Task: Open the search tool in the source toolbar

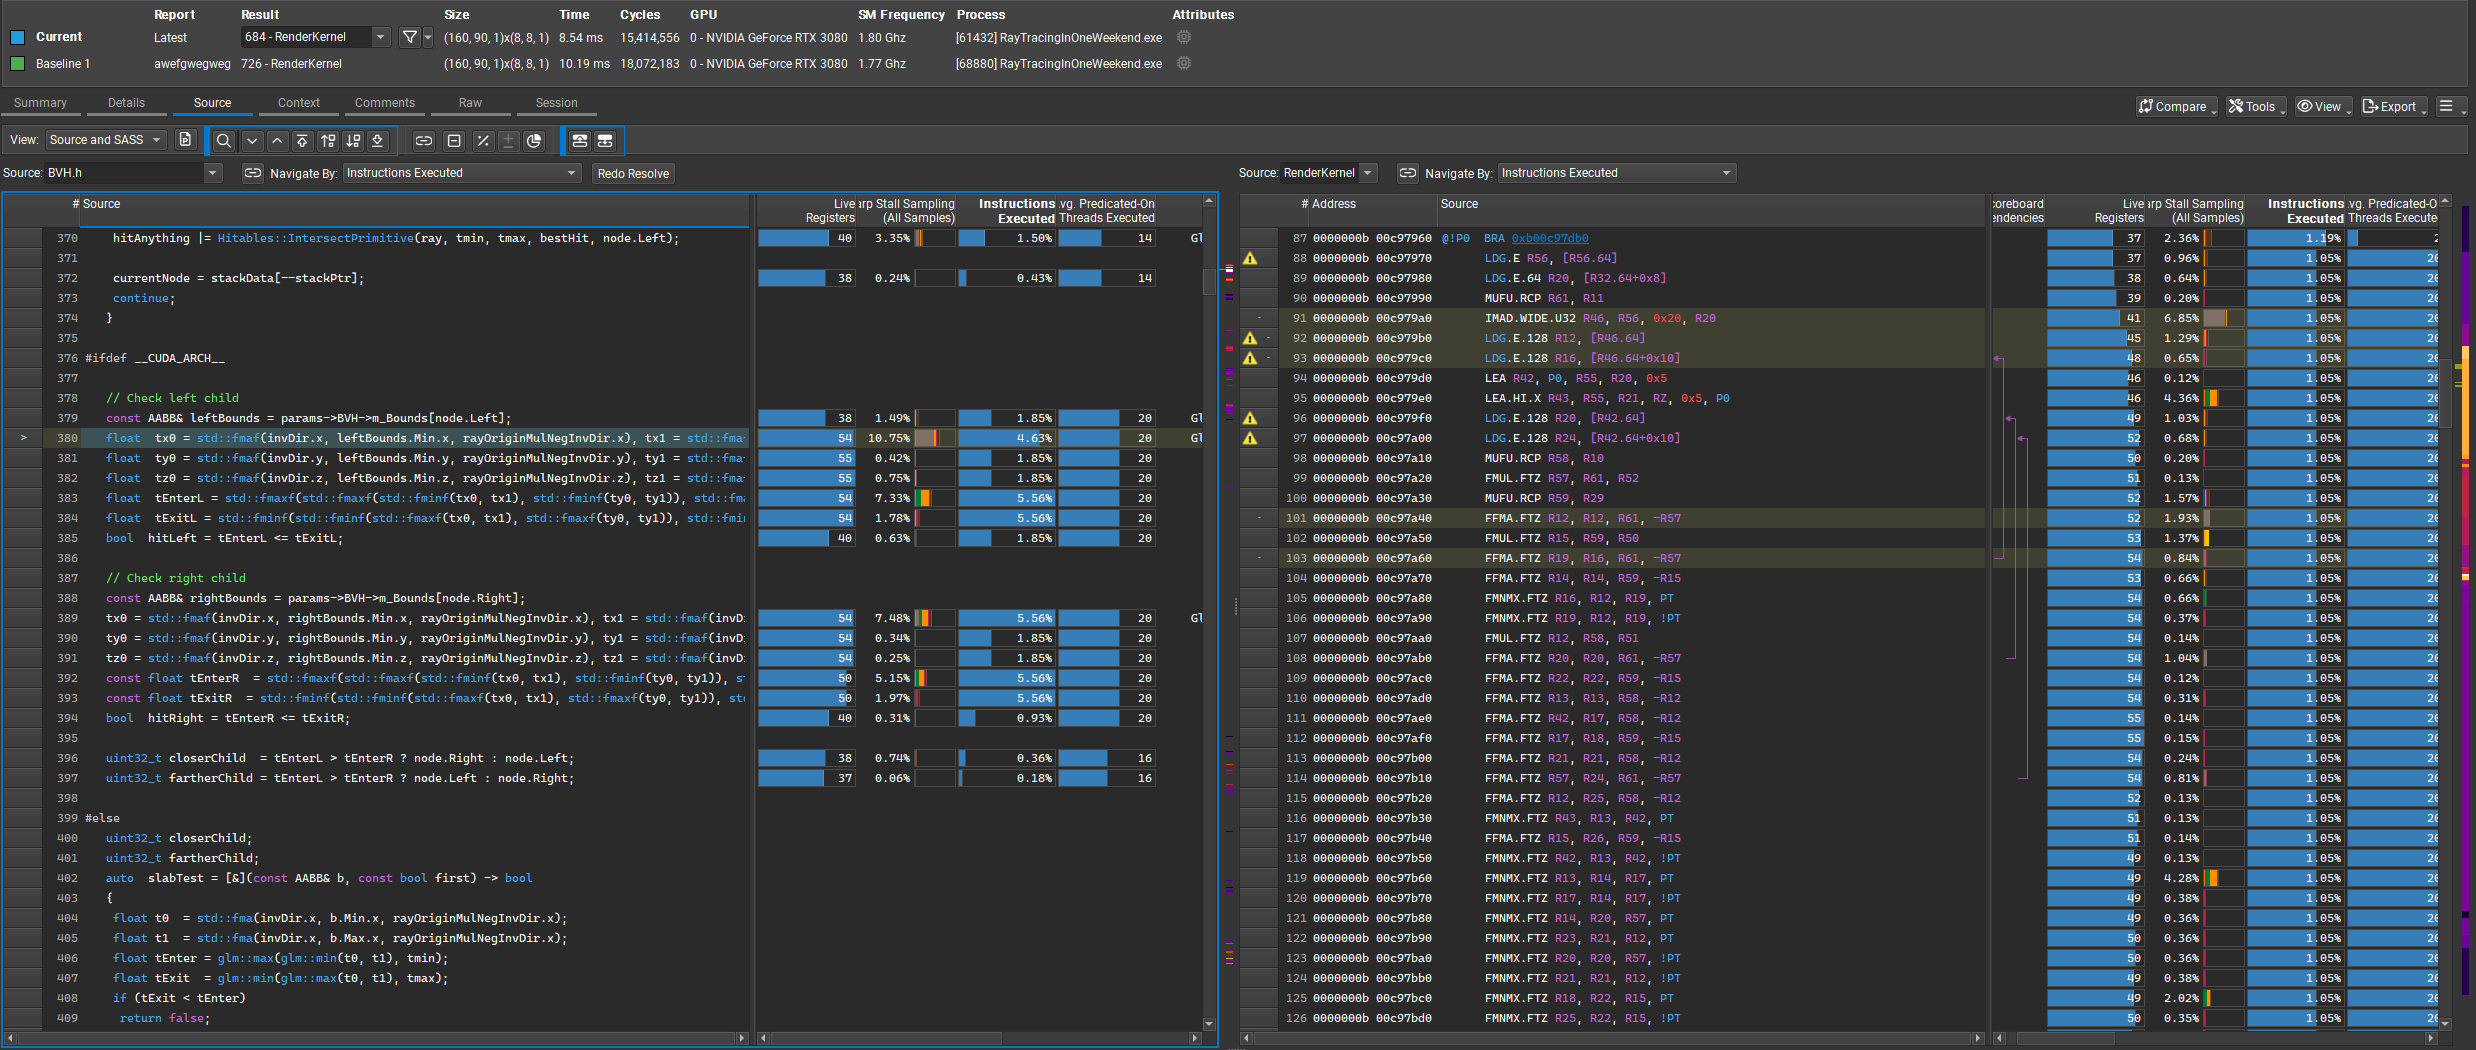Action: pos(224,141)
